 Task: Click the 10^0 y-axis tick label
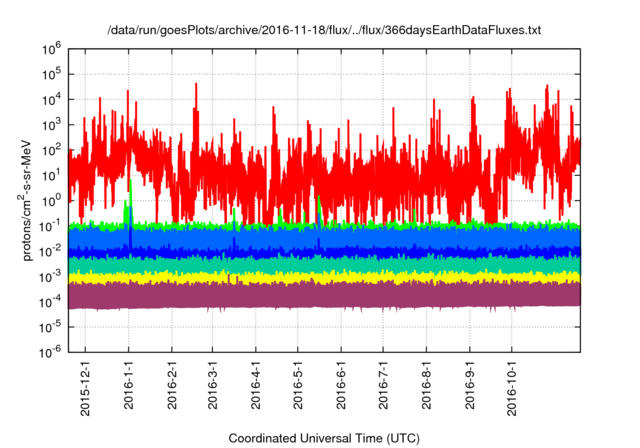(51, 201)
